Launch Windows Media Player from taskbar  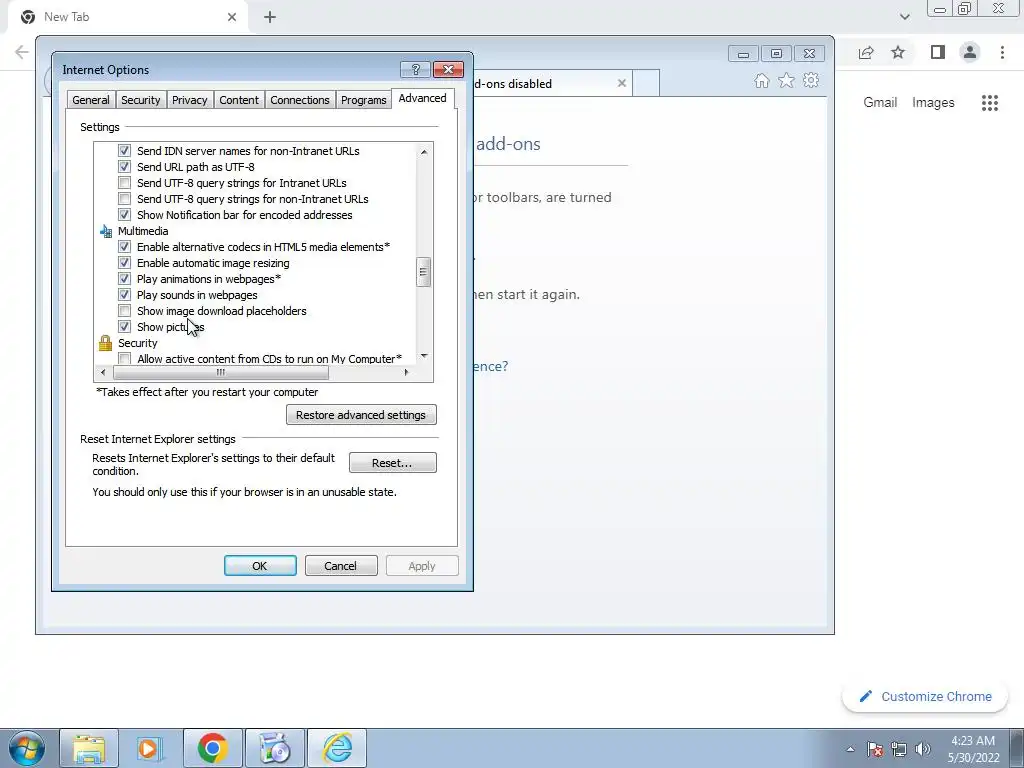[x=151, y=748]
